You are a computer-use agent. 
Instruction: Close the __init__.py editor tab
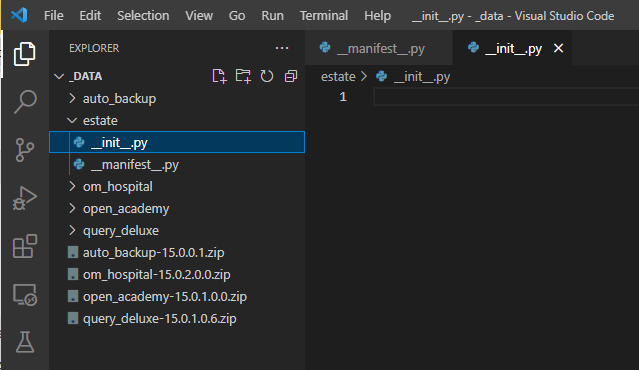(x=559, y=48)
